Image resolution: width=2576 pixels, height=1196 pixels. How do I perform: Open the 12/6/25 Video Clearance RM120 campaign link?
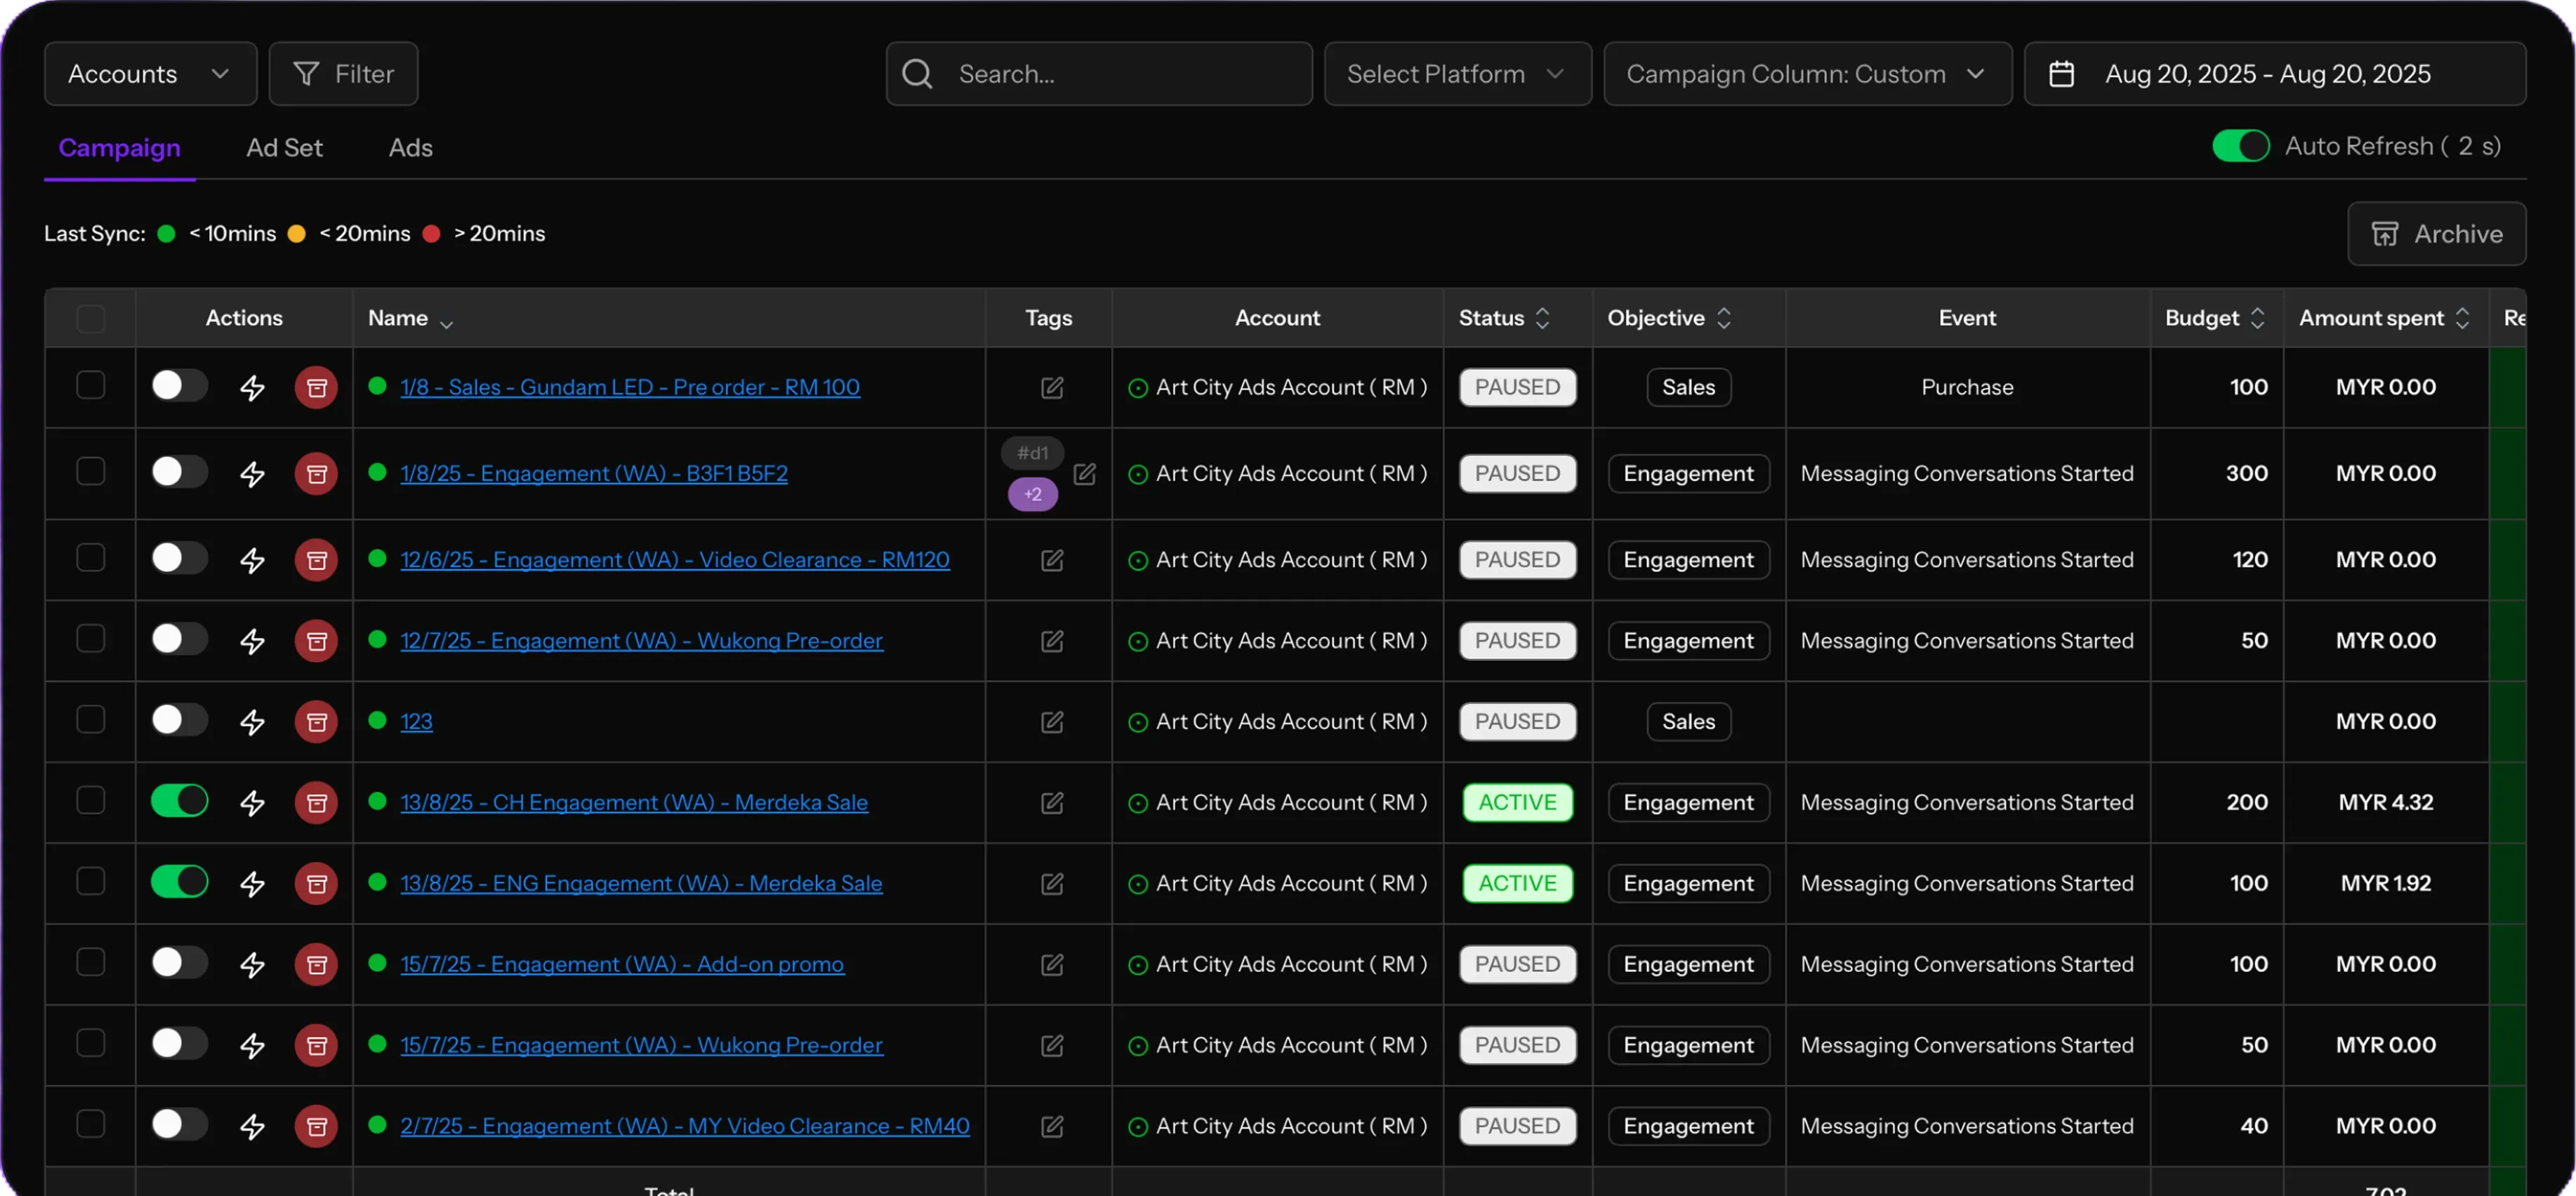click(x=674, y=560)
